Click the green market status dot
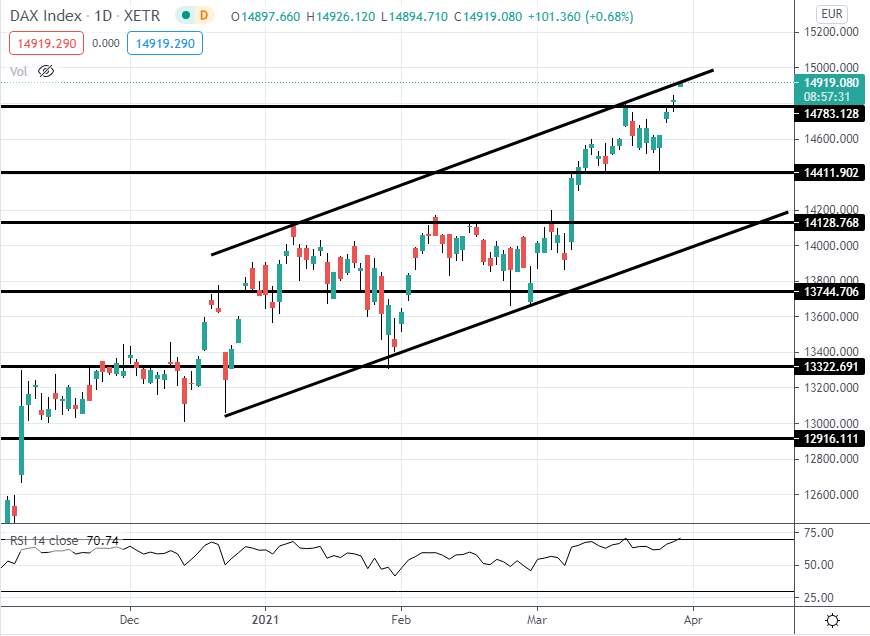 point(185,16)
